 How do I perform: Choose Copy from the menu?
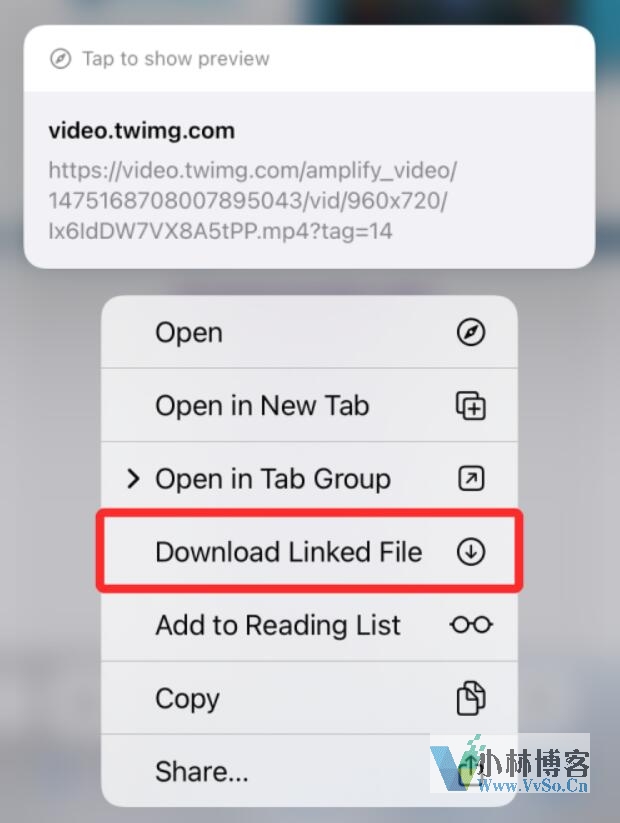pos(309,698)
